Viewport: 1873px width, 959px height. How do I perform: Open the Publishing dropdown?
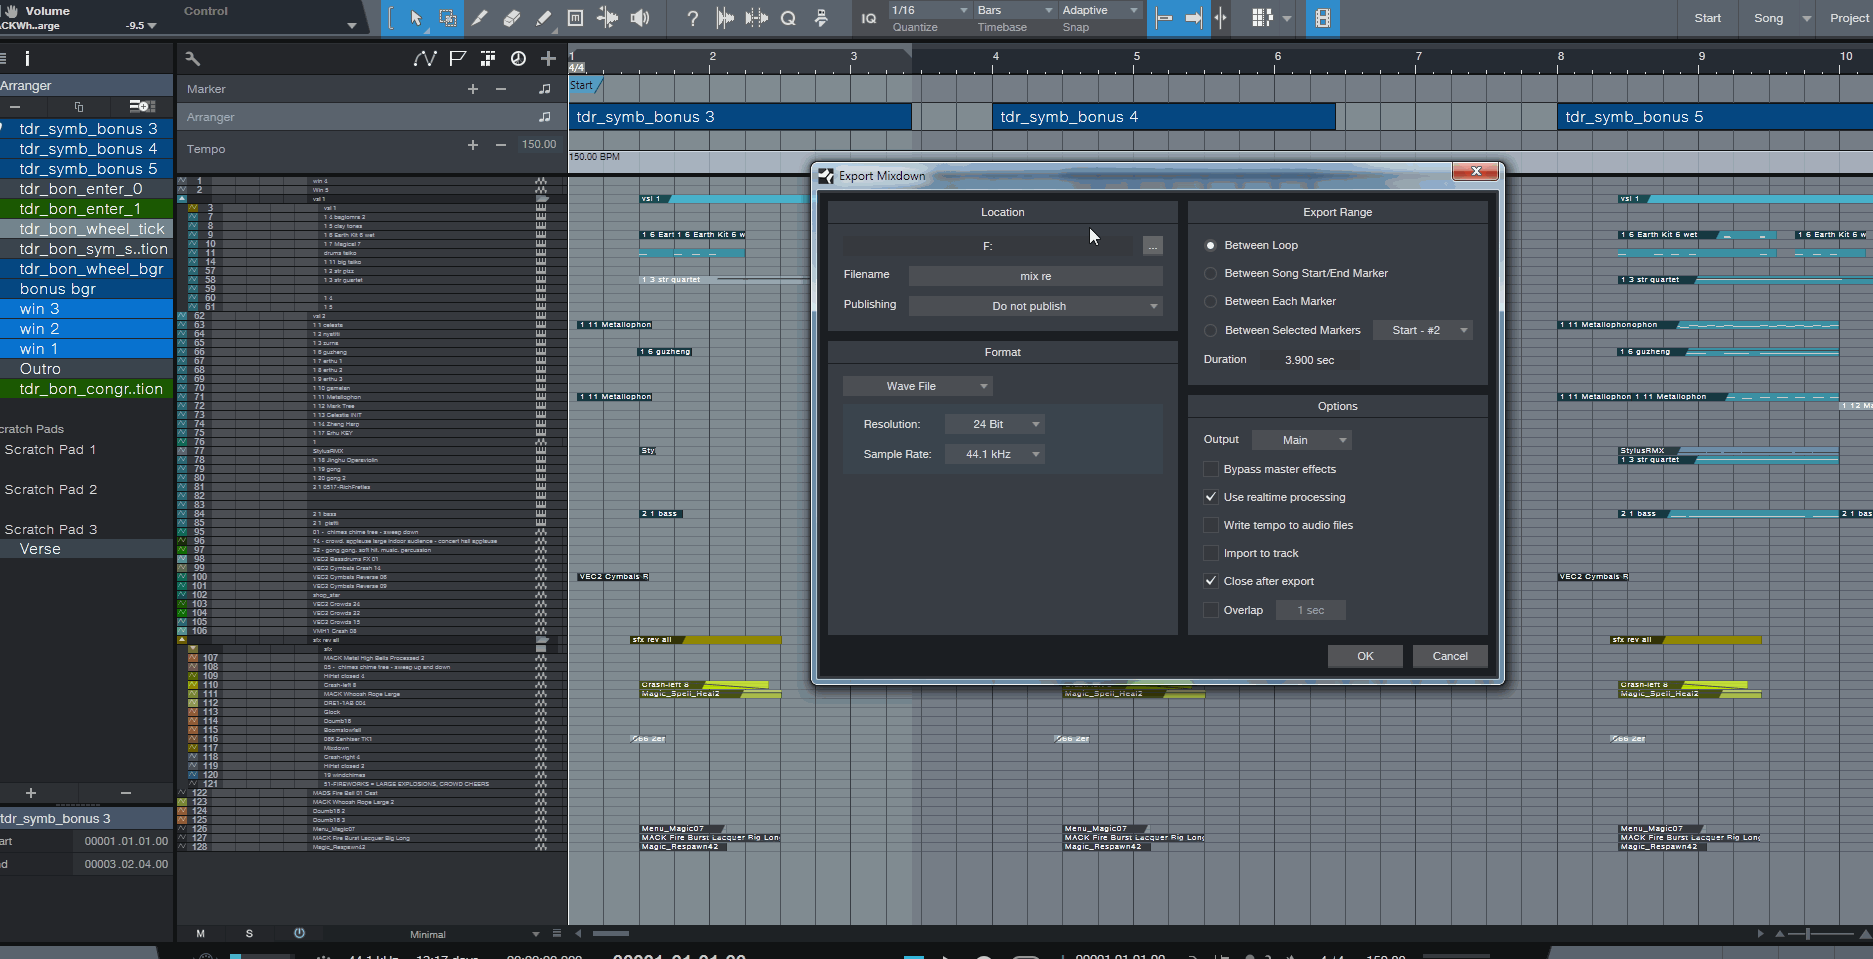[x=1035, y=306]
